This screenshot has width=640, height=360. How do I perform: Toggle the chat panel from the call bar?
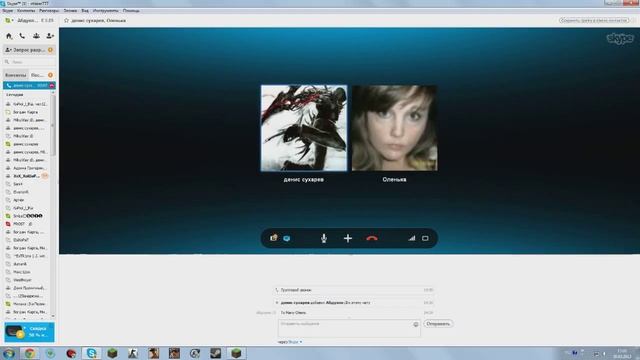[287, 238]
